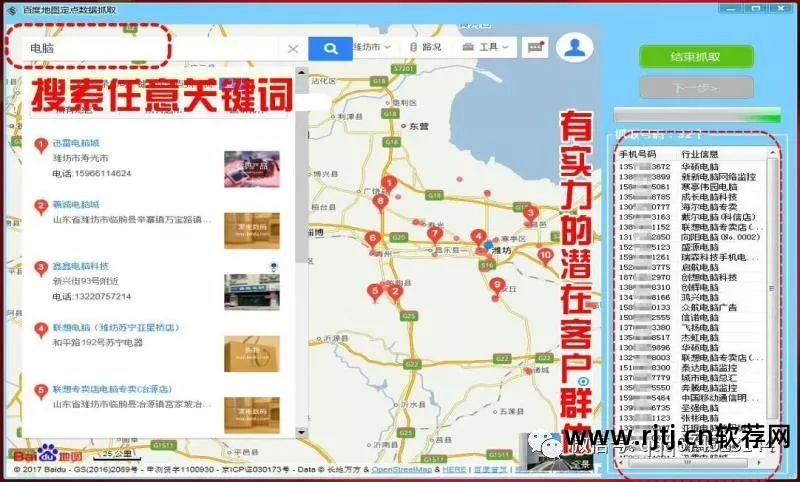Click result pin 5 beside 联想专卖店
800x482 pixels.
click(x=41, y=392)
